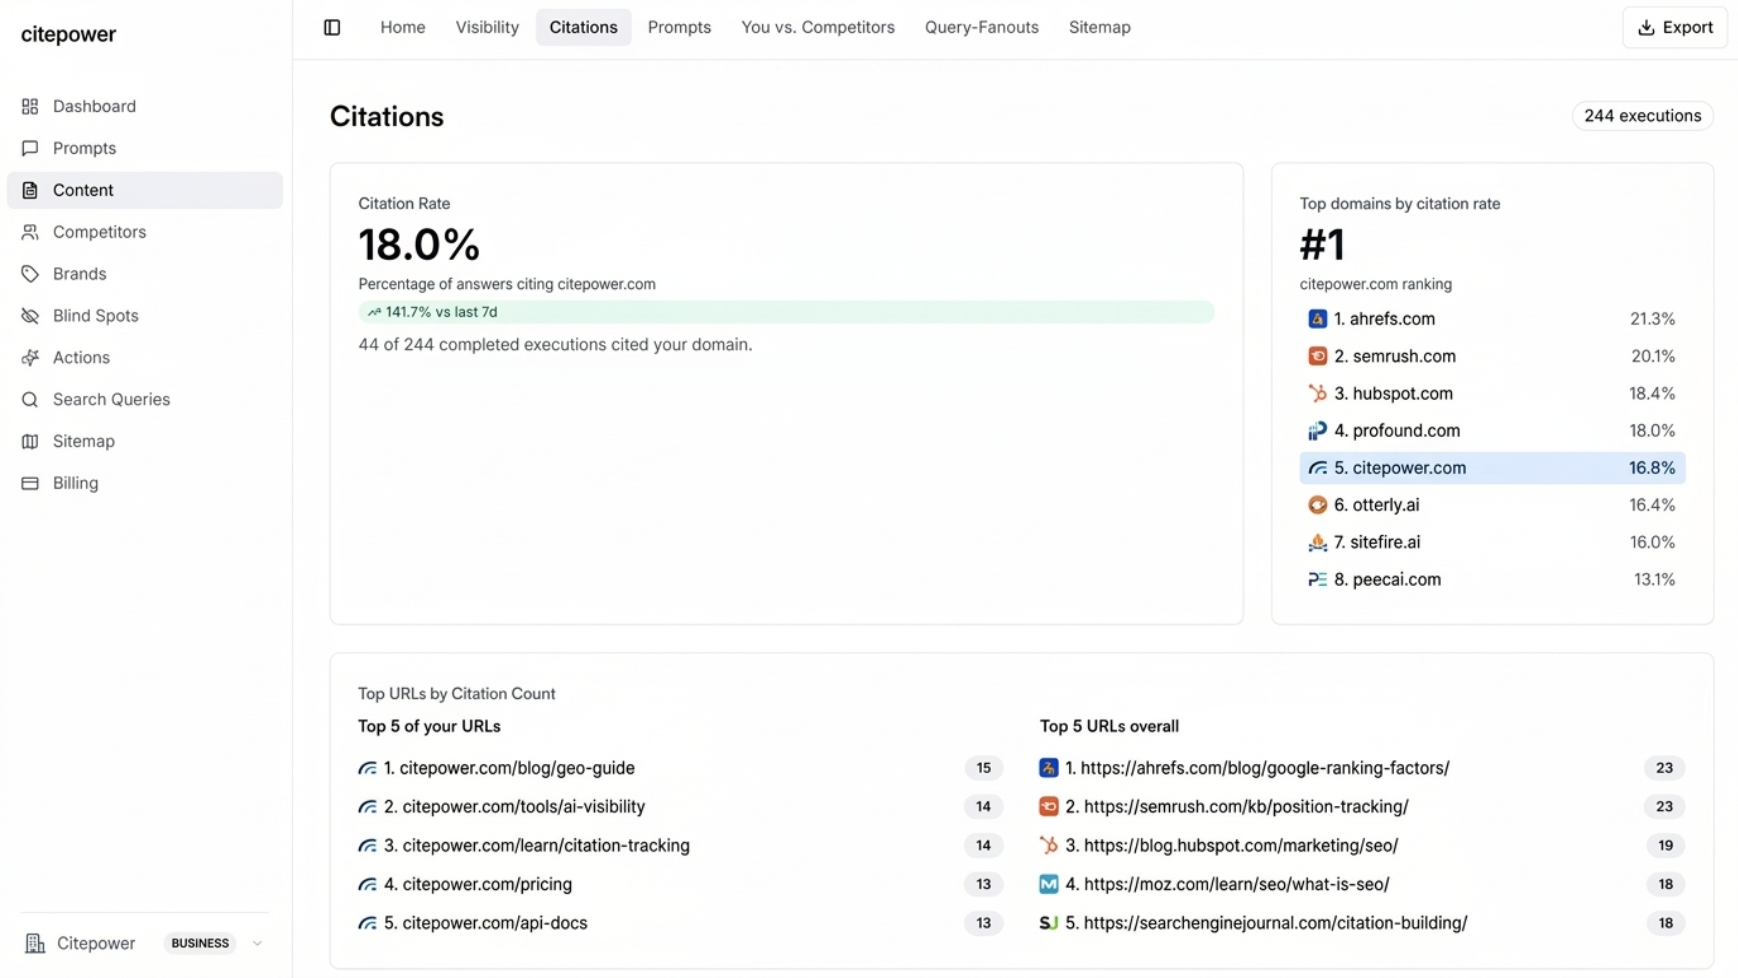
Task: Open the Content sidebar item
Action: click(145, 190)
